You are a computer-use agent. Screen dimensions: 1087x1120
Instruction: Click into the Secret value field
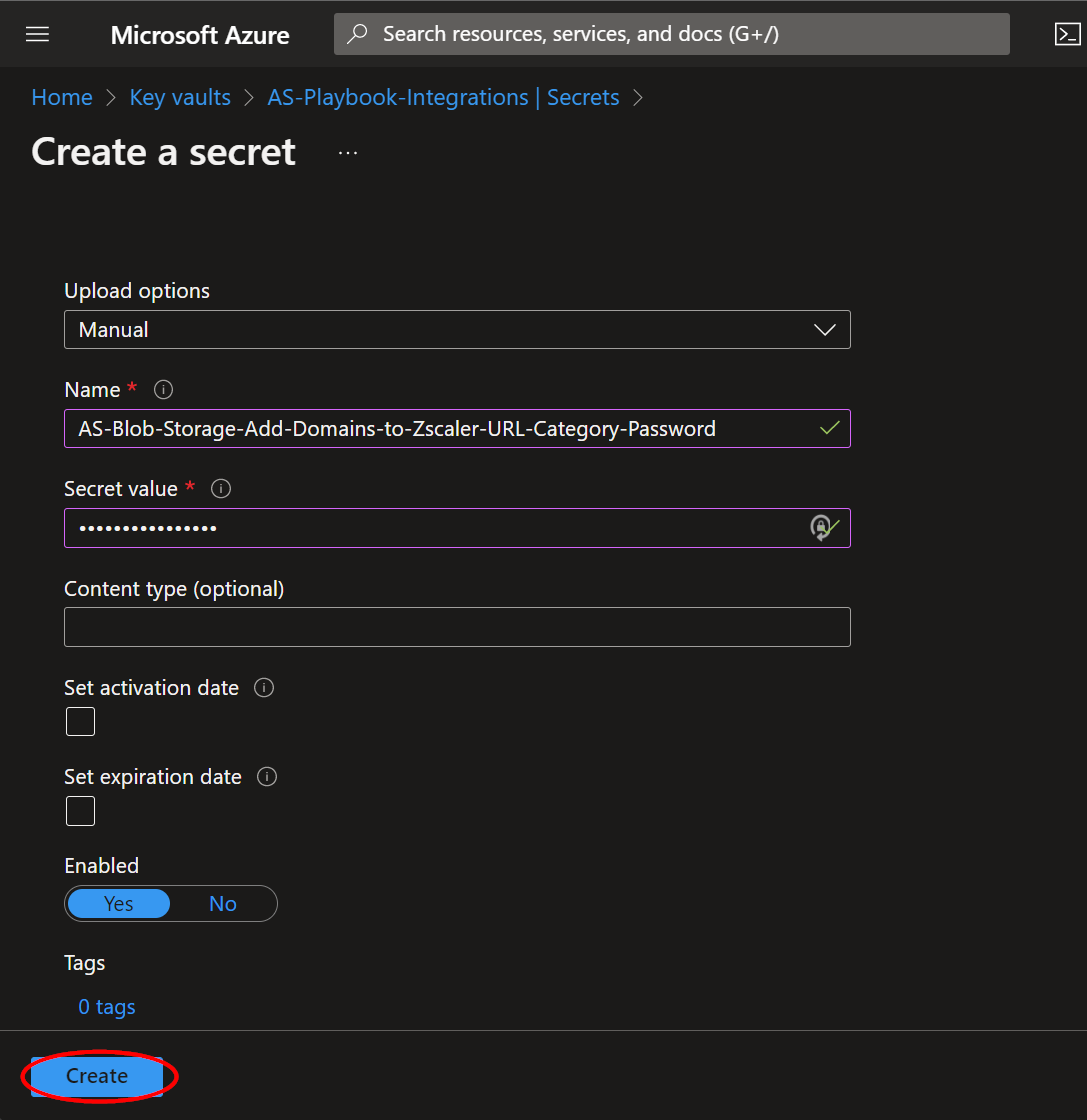click(x=457, y=528)
